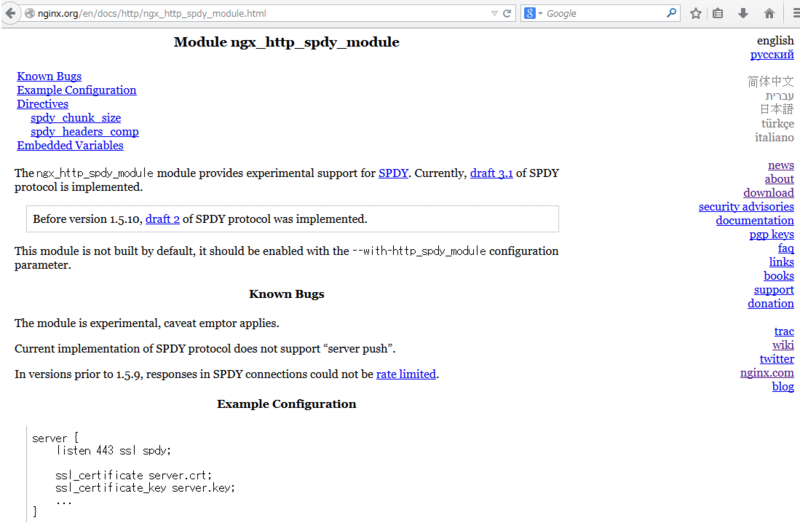The height and width of the screenshot is (523, 800).
Task: Jump to Example Configuration contents link
Action: (x=77, y=90)
